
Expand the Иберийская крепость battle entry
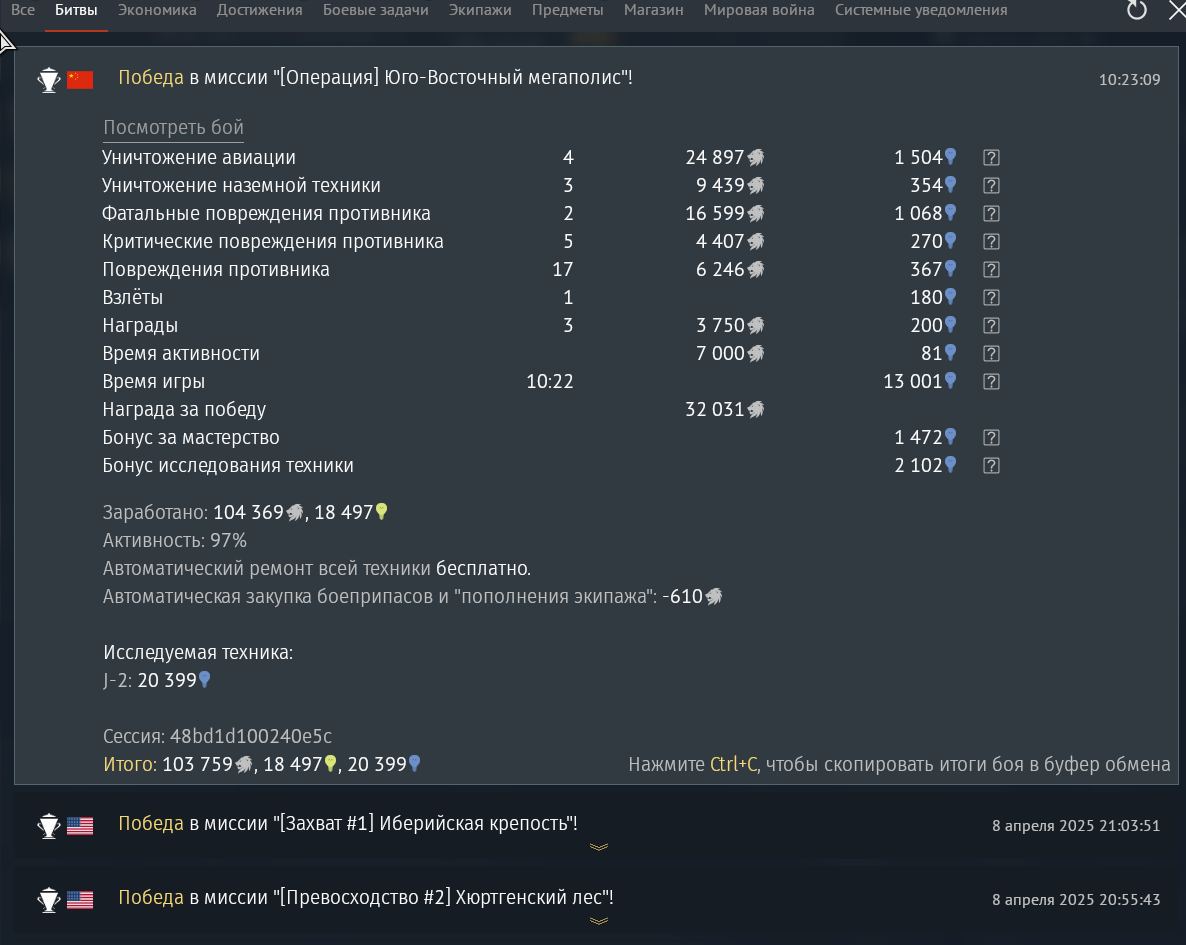[598, 847]
